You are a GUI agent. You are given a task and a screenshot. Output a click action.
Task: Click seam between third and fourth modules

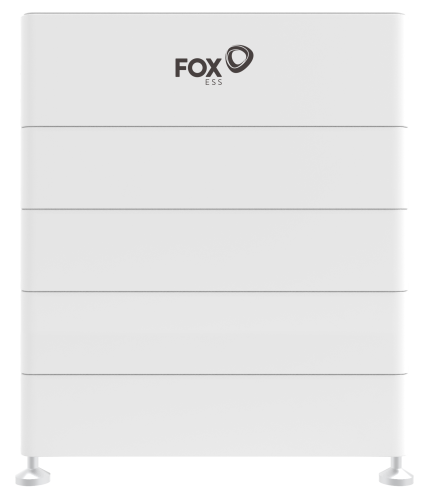[x=214, y=292]
